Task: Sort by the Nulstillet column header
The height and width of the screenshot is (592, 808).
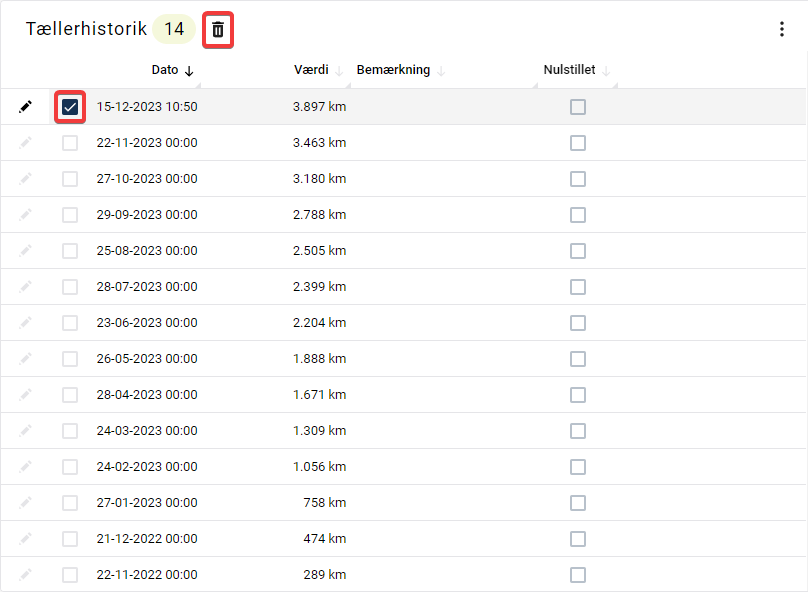Action: click(569, 70)
